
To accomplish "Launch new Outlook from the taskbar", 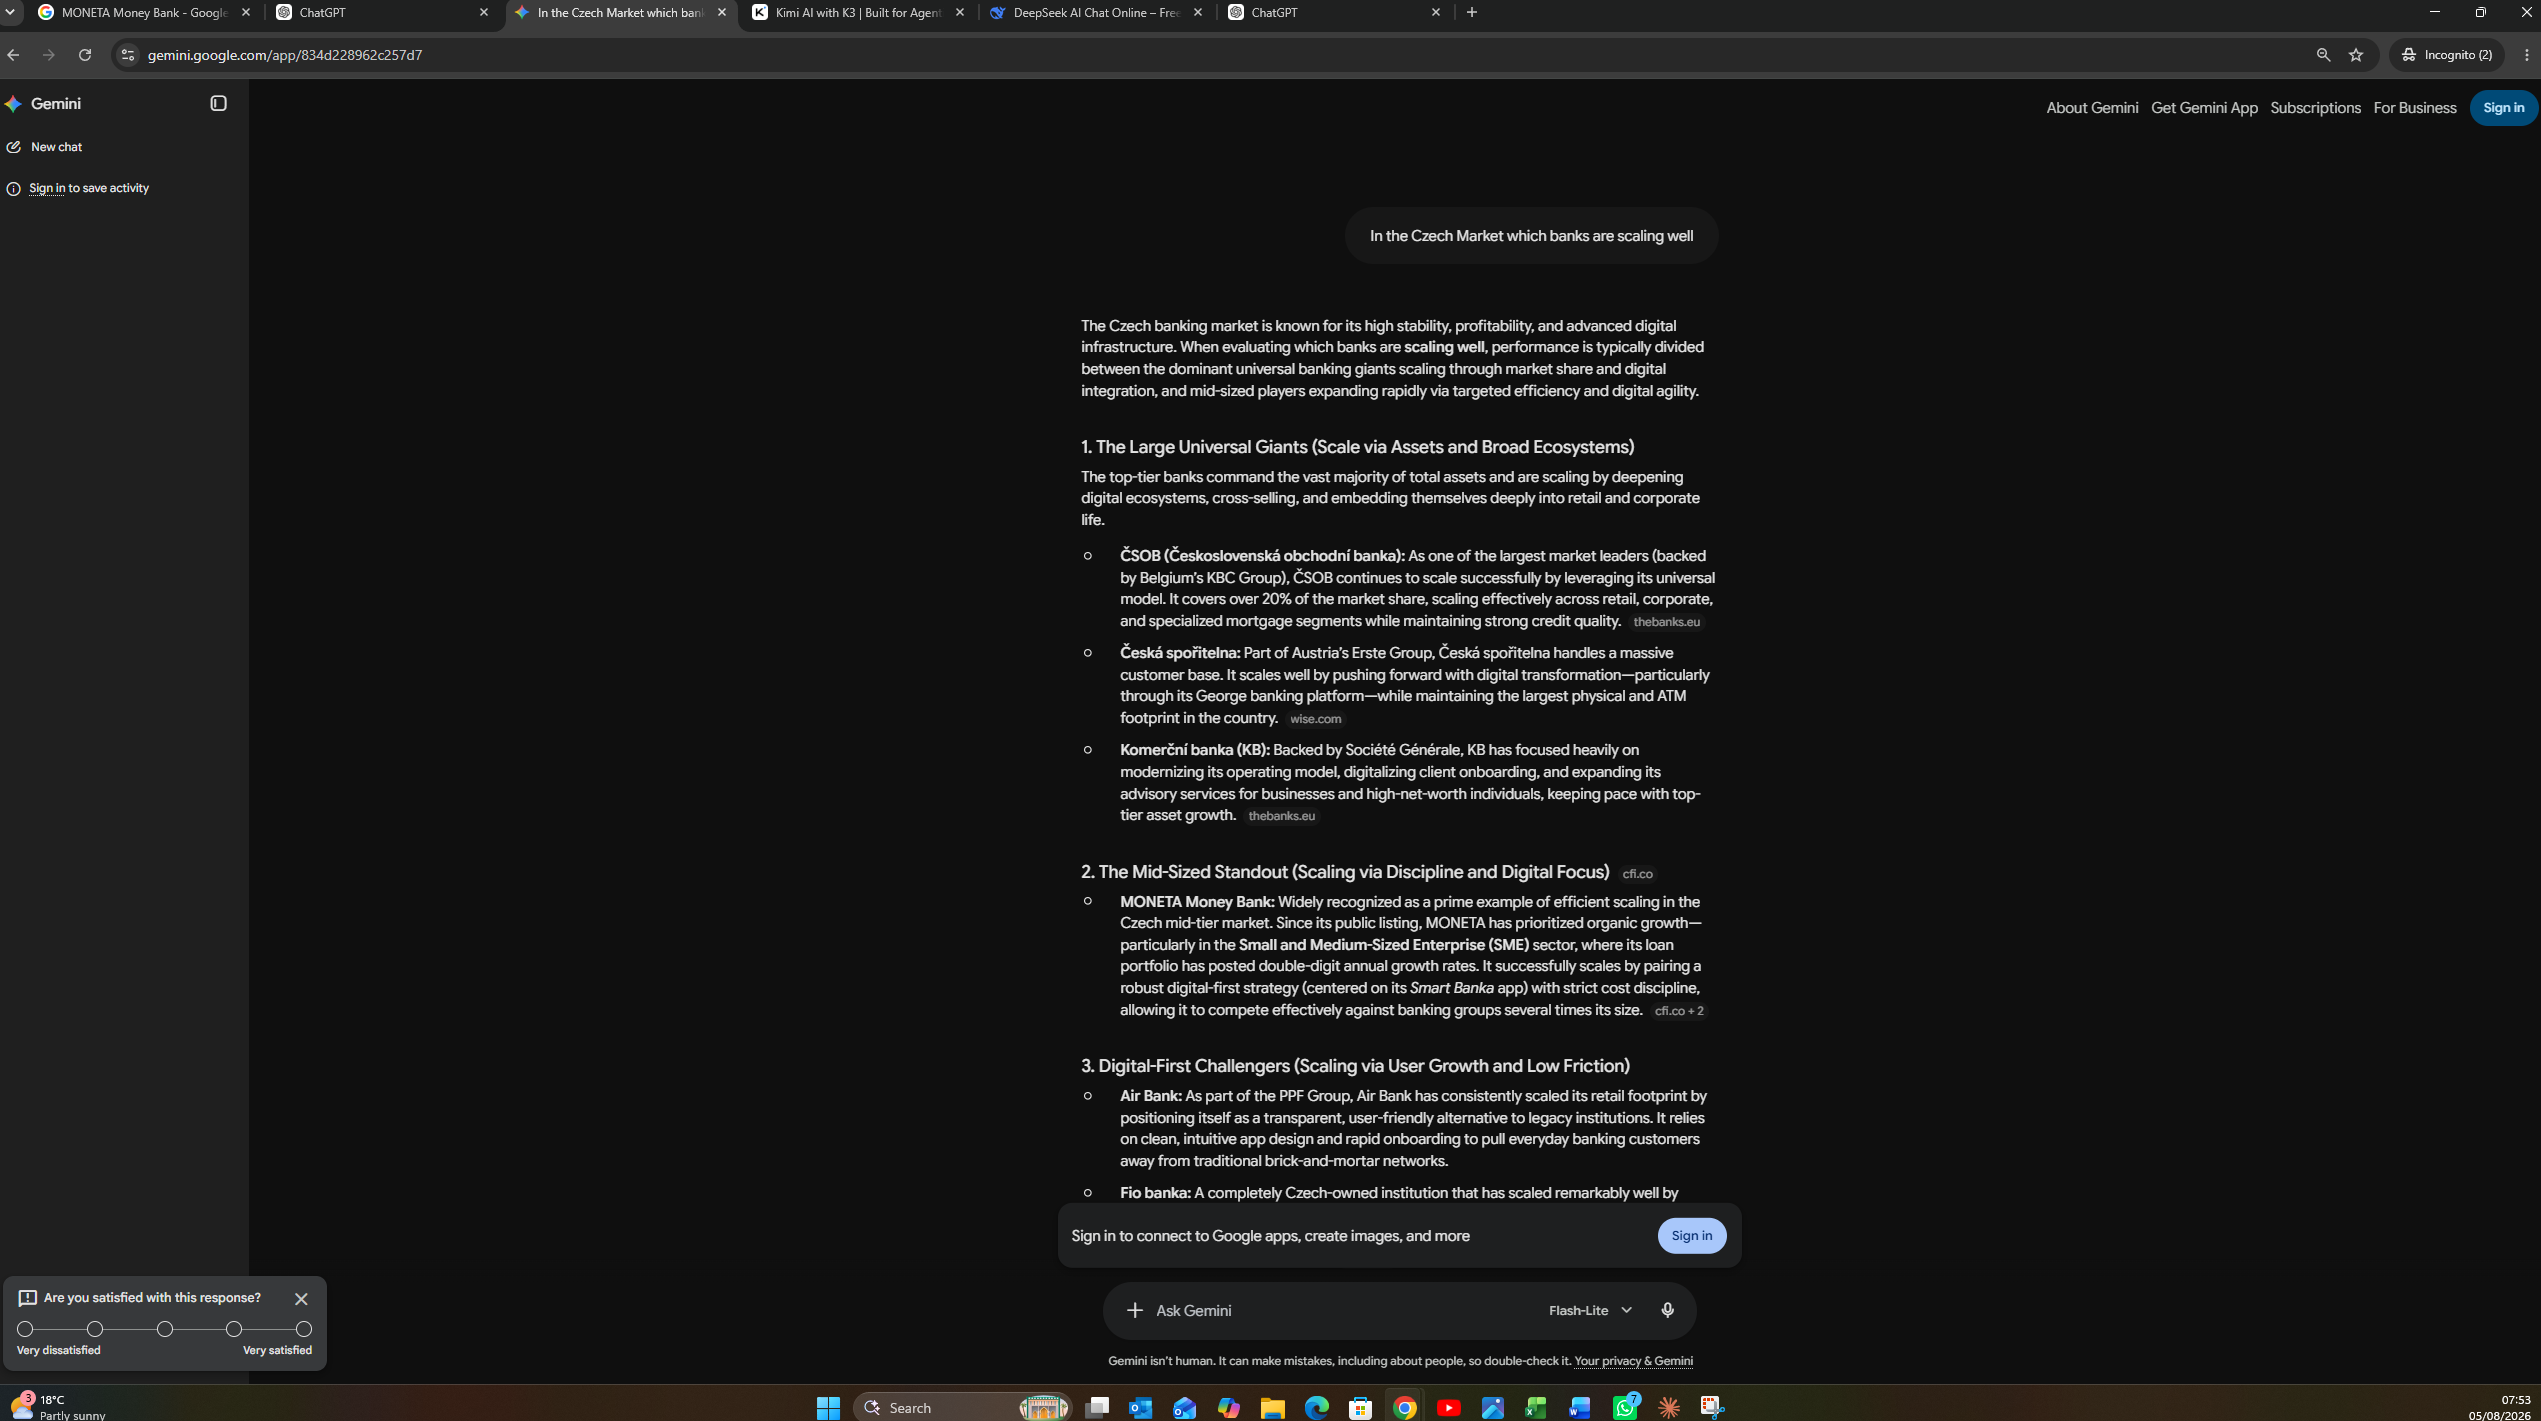I will tap(1185, 1408).
